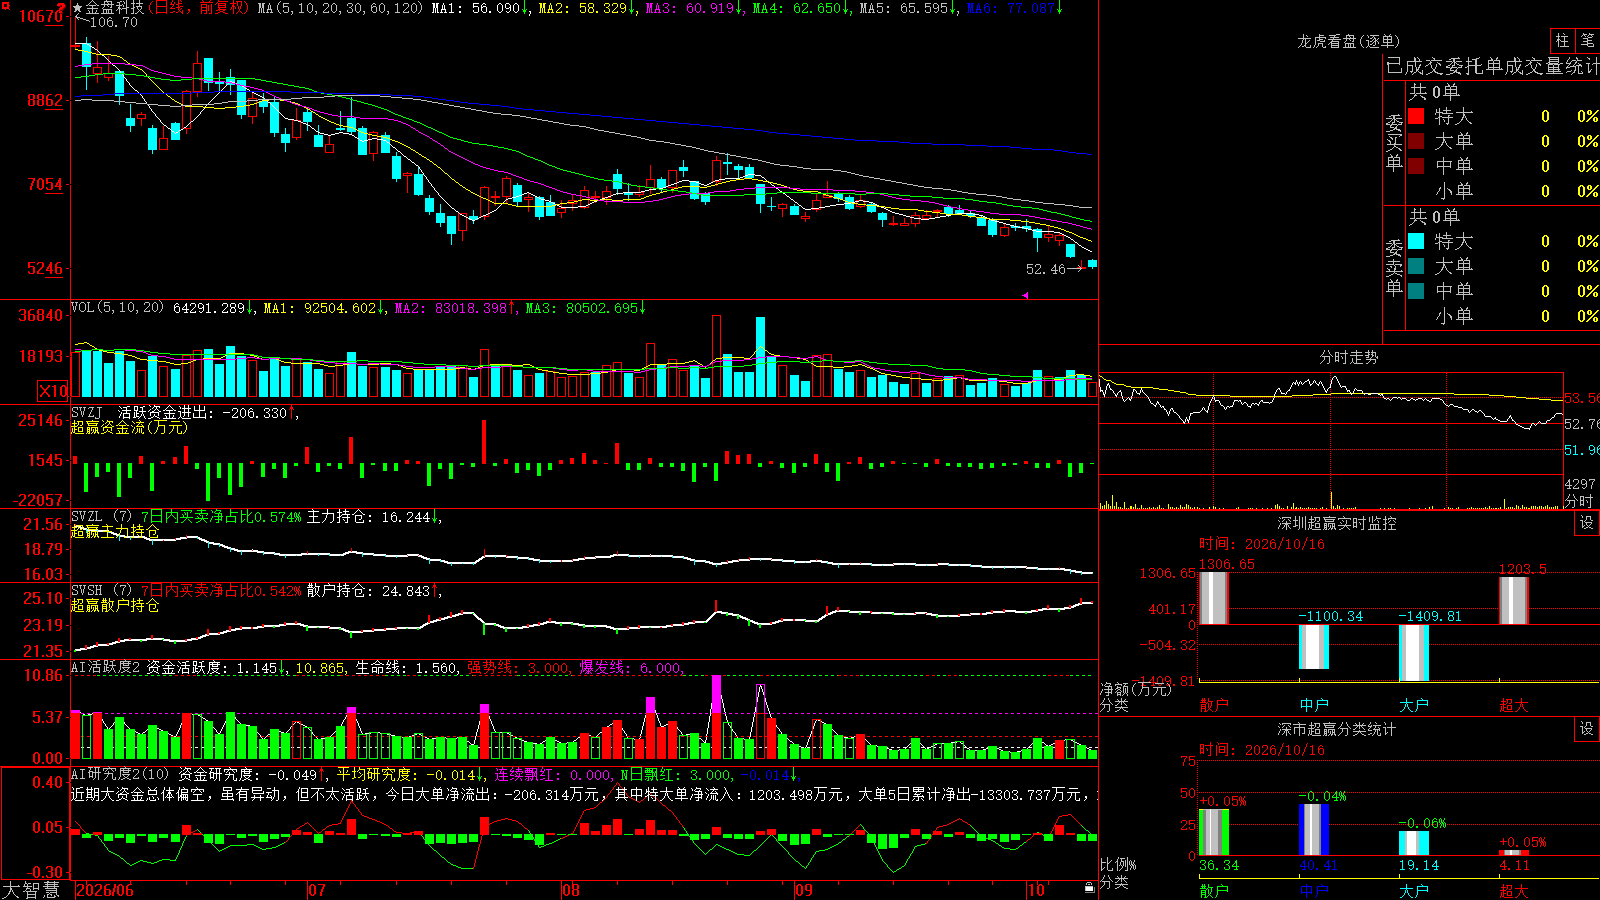This screenshot has width=1600, height=900.
Task: Click the MA(5,10,20,30,60,120) indicator parameters
Action: pos(340,8)
